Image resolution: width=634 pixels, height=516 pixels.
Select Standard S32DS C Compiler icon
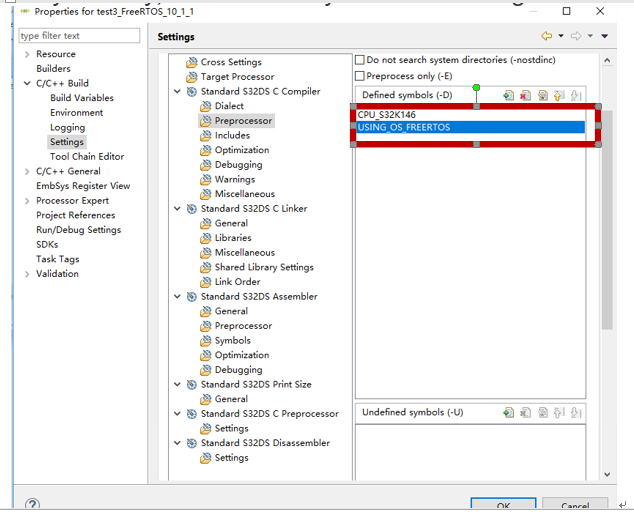click(192, 91)
